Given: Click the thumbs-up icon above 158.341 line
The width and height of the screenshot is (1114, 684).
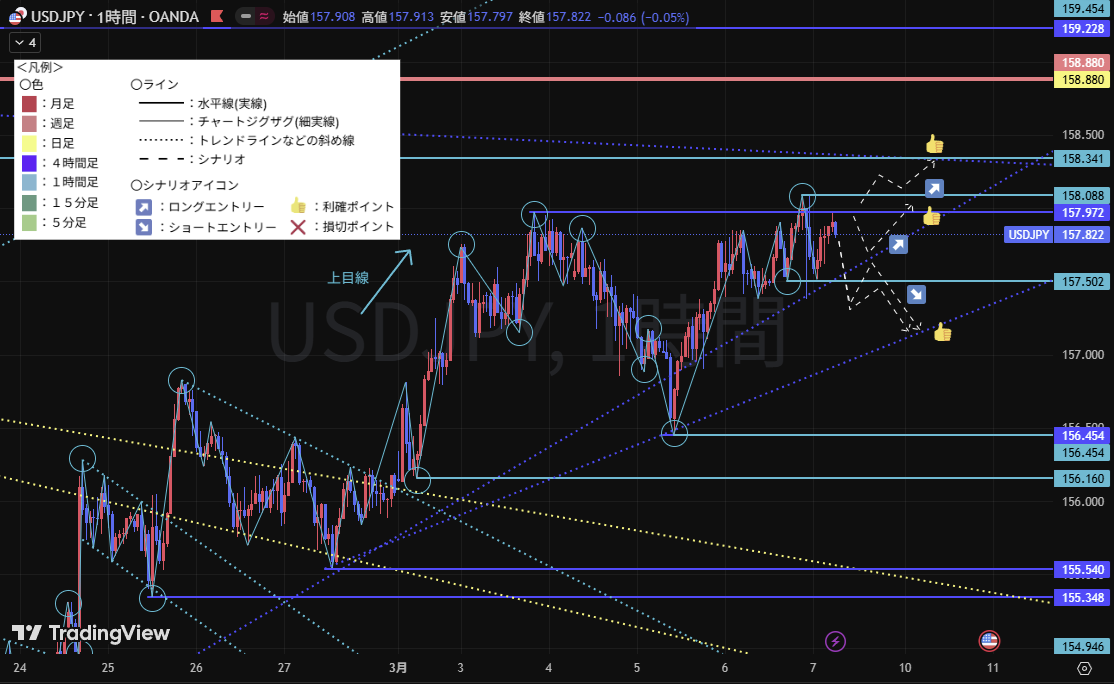Looking at the screenshot, I should point(934,144).
